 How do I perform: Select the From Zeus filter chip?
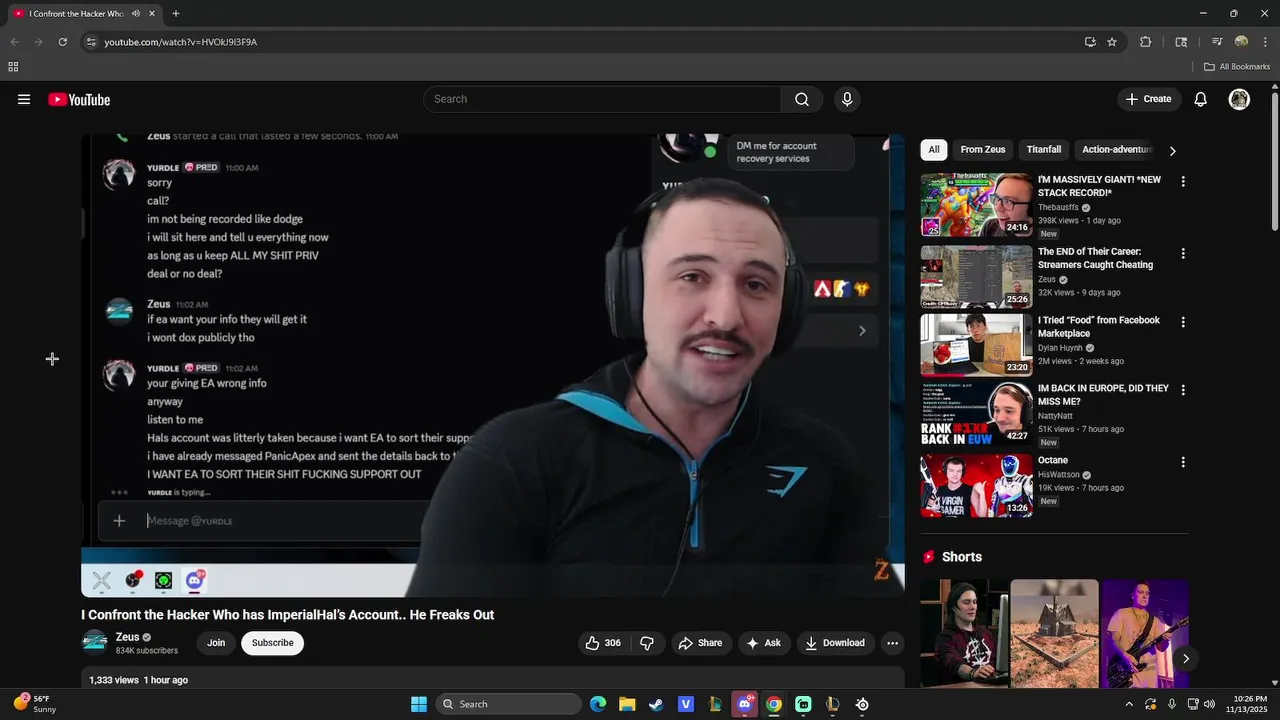983,150
